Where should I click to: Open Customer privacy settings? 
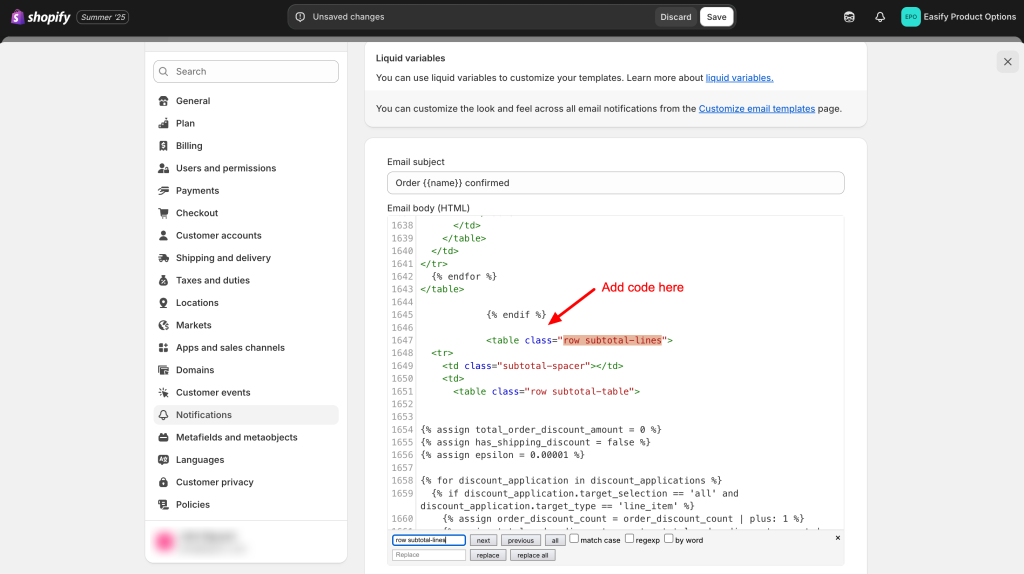(246, 482)
